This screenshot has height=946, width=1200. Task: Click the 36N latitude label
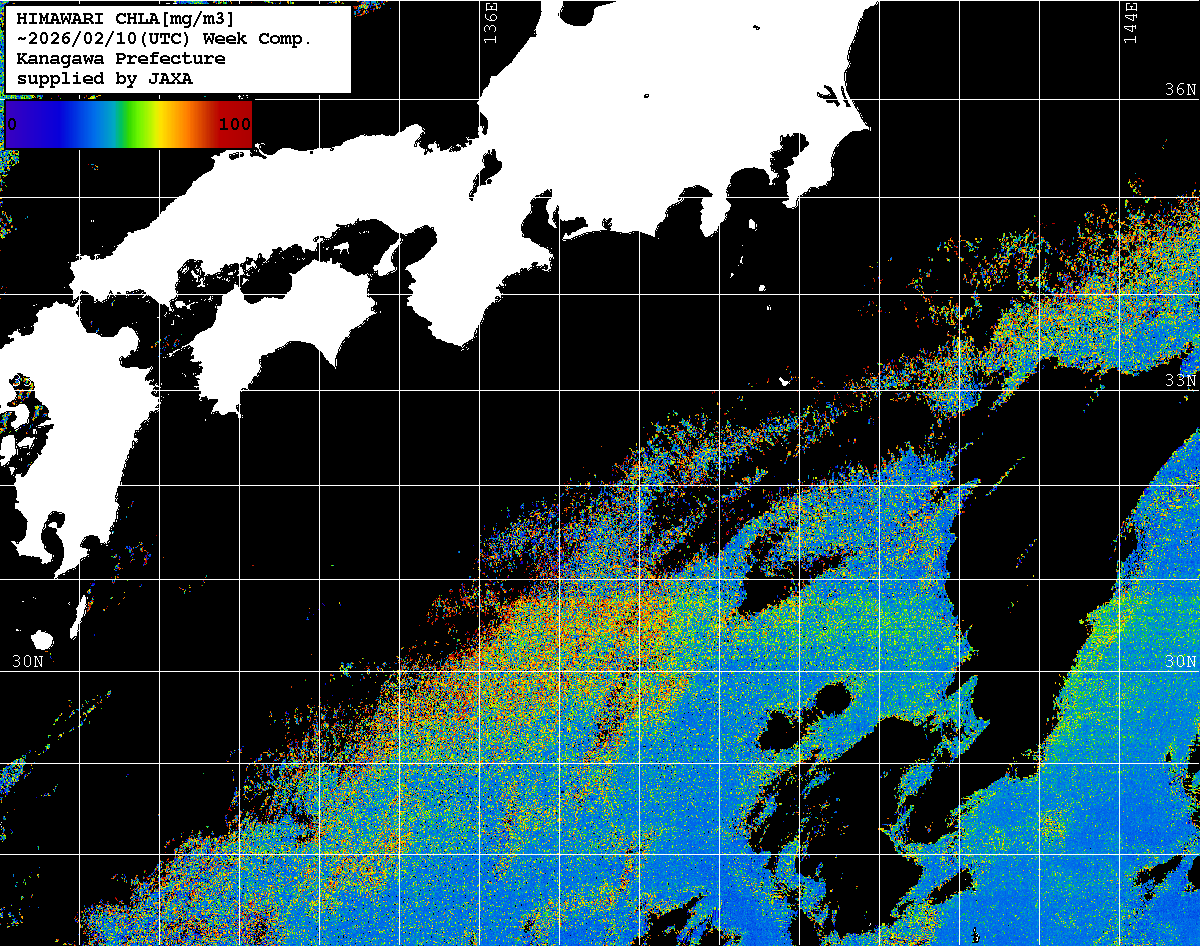1180,90
